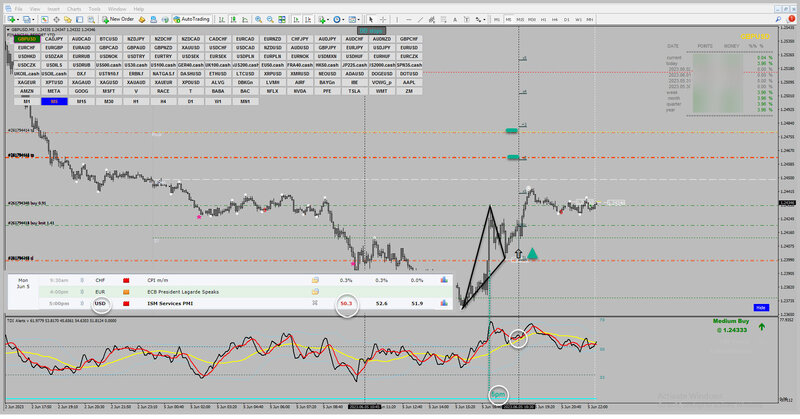Open the search magnifier icon
The width and height of the screenshot is (800, 419).
[778, 19]
